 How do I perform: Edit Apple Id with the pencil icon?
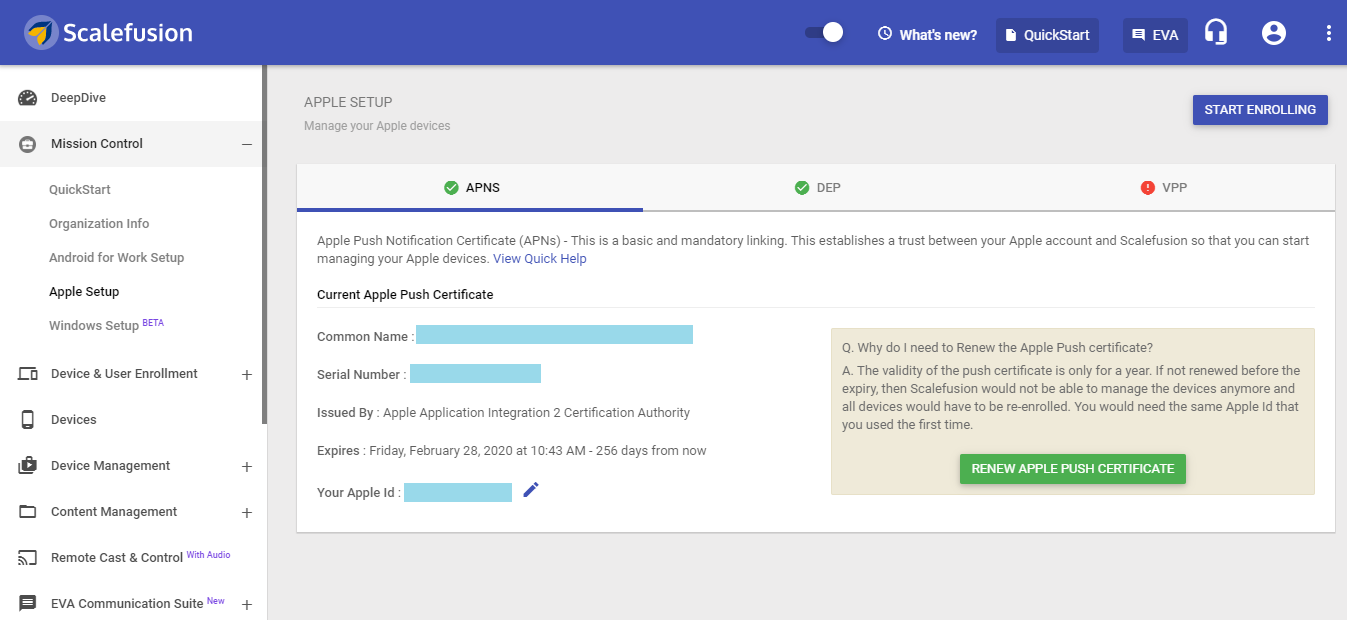[531, 489]
